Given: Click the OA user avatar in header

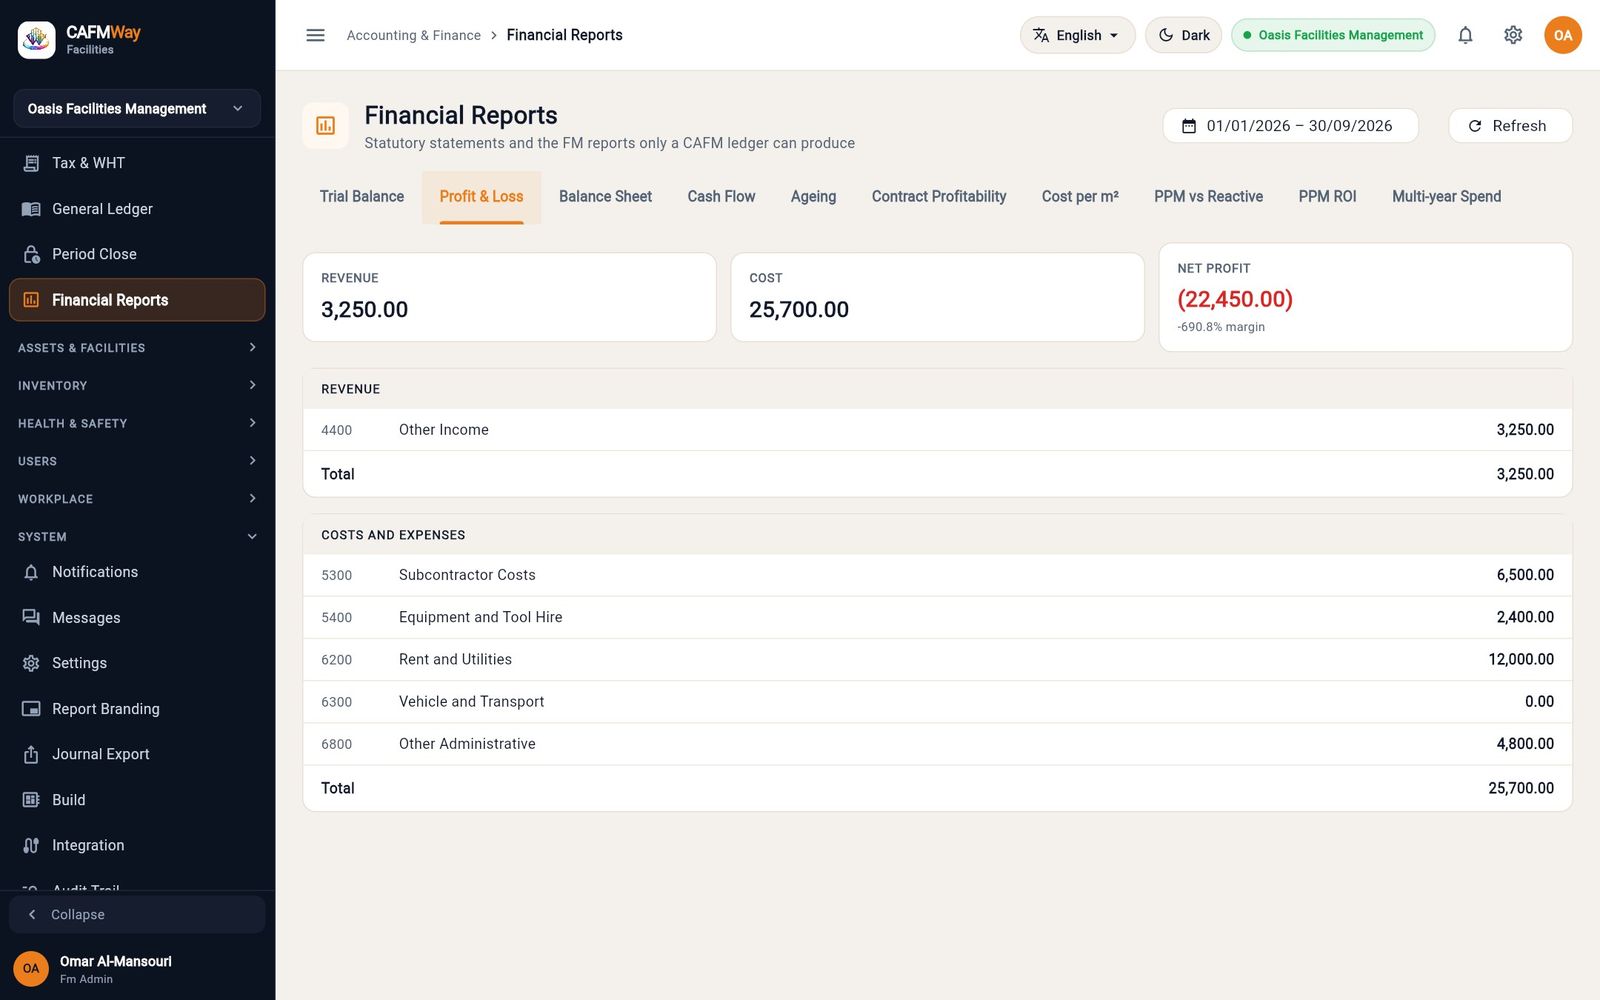Looking at the screenshot, I should coord(1563,35).
